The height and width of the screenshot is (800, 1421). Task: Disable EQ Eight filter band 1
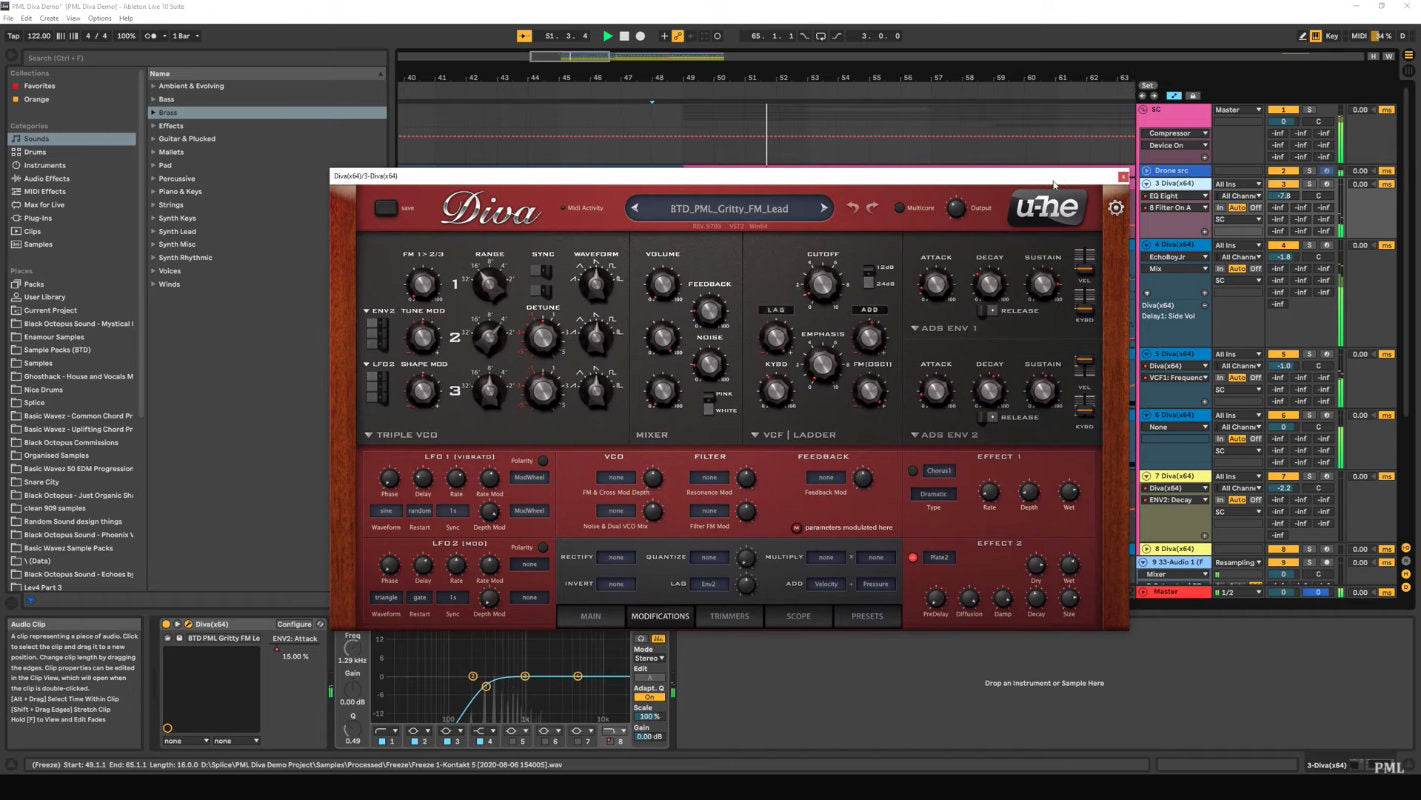(x=381, y=742)
